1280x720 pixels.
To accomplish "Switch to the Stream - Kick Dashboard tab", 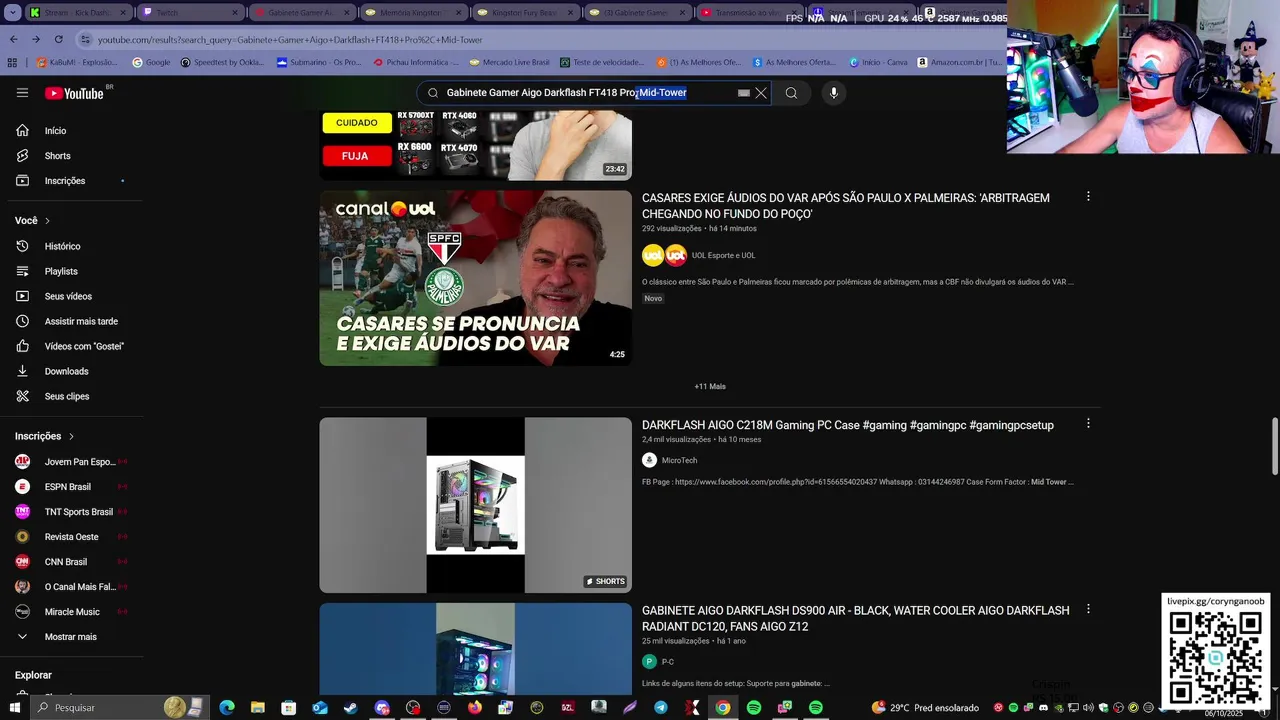I will (78, 13).
